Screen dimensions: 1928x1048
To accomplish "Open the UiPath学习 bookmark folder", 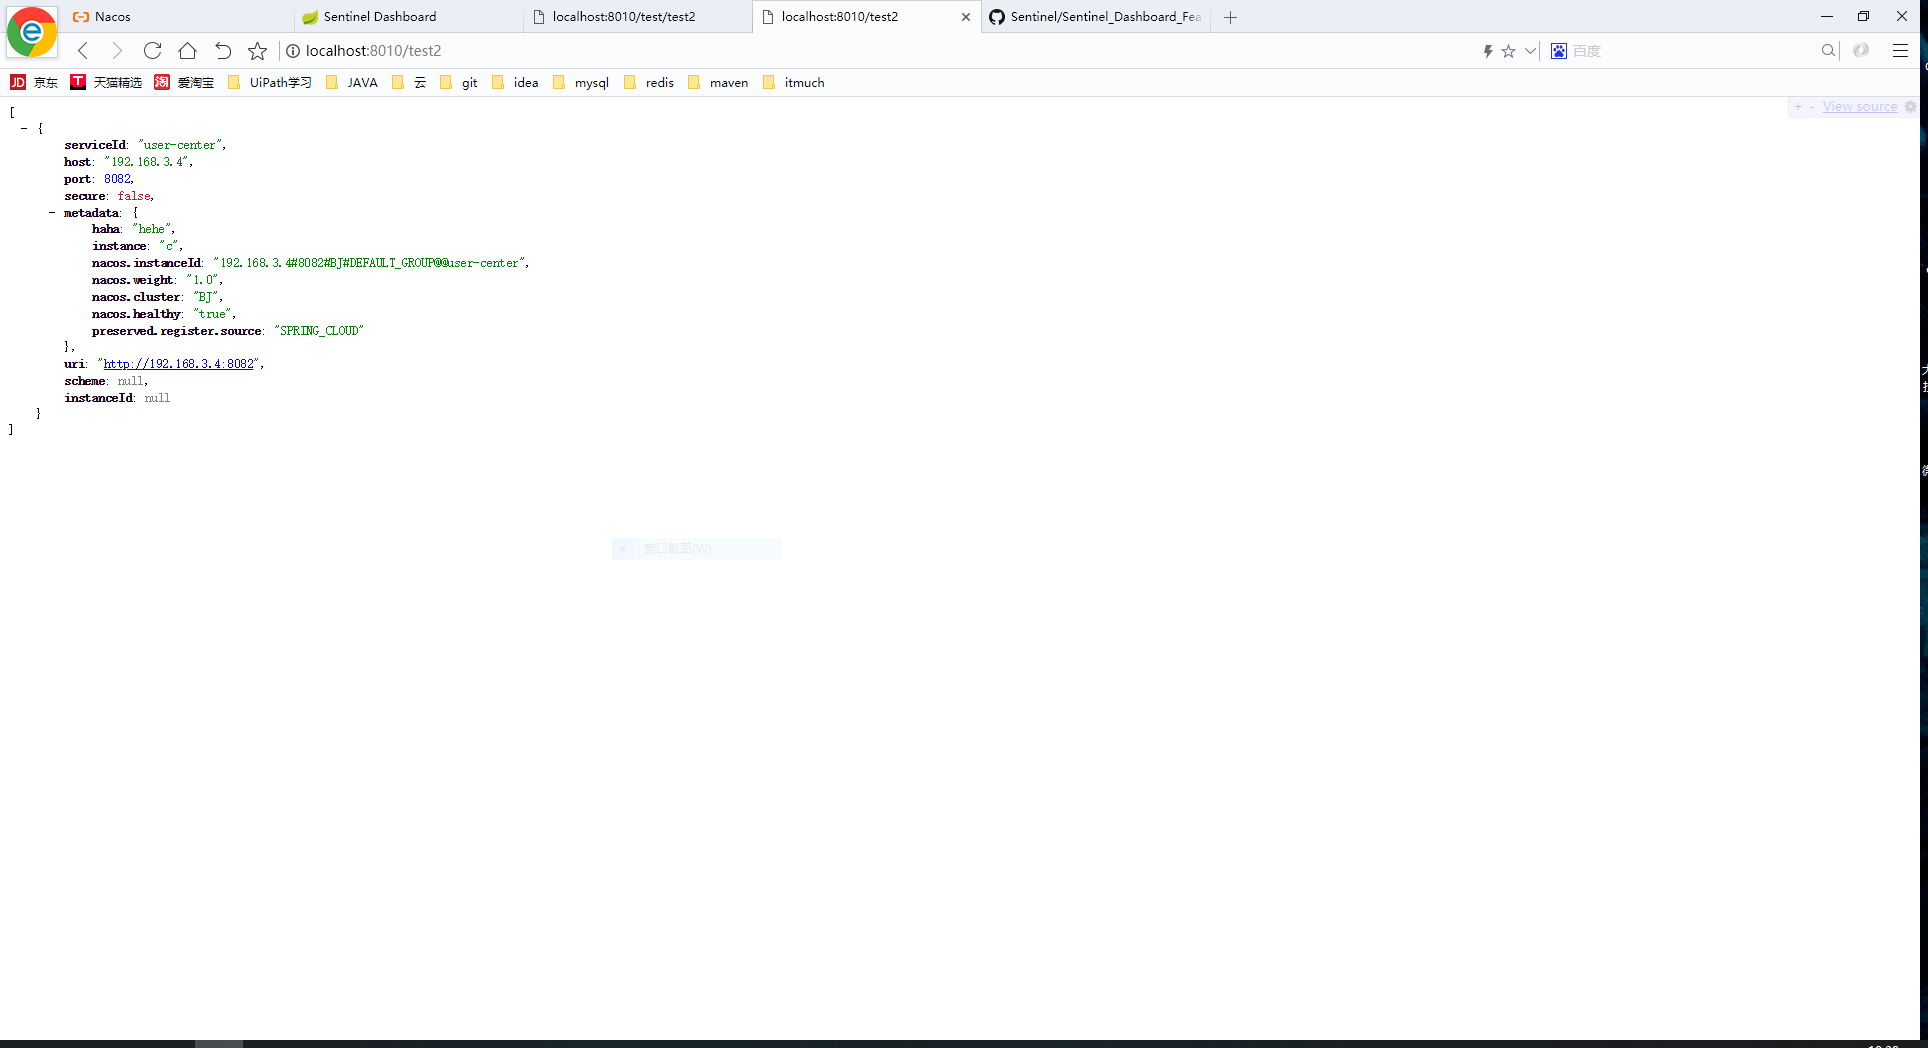I will coord(269,83).
